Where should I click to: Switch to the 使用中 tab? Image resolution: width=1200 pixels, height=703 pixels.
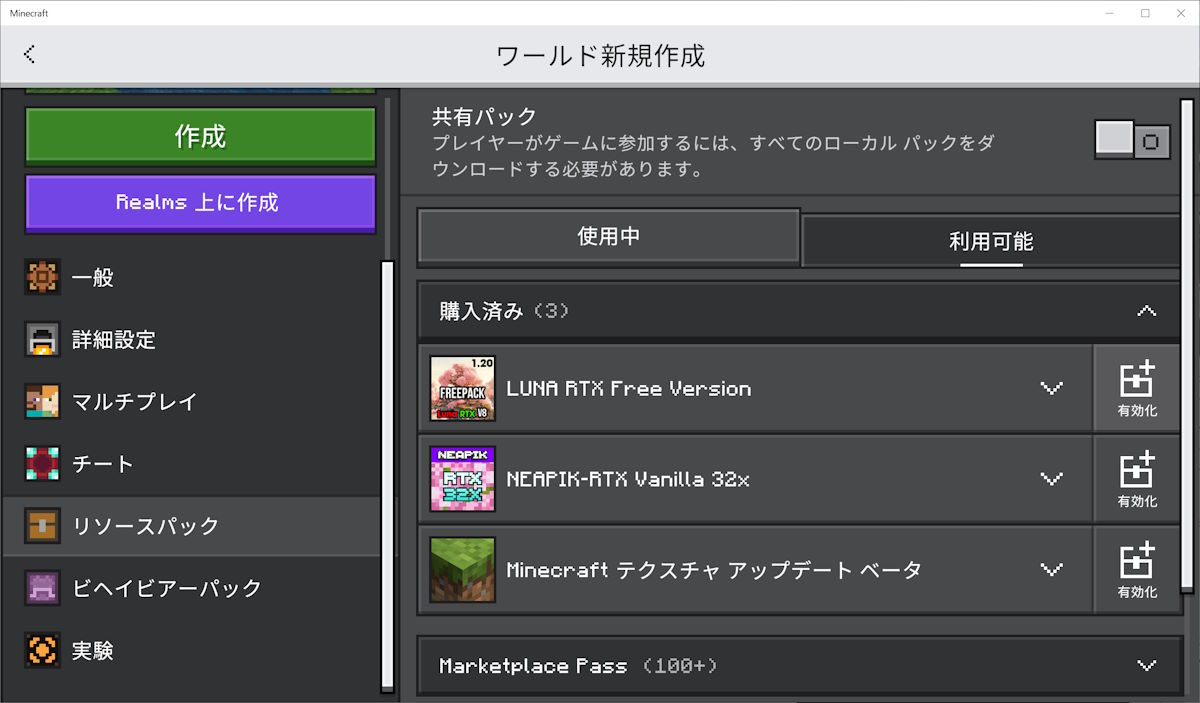pyautogui.click(x=609, y=237)
